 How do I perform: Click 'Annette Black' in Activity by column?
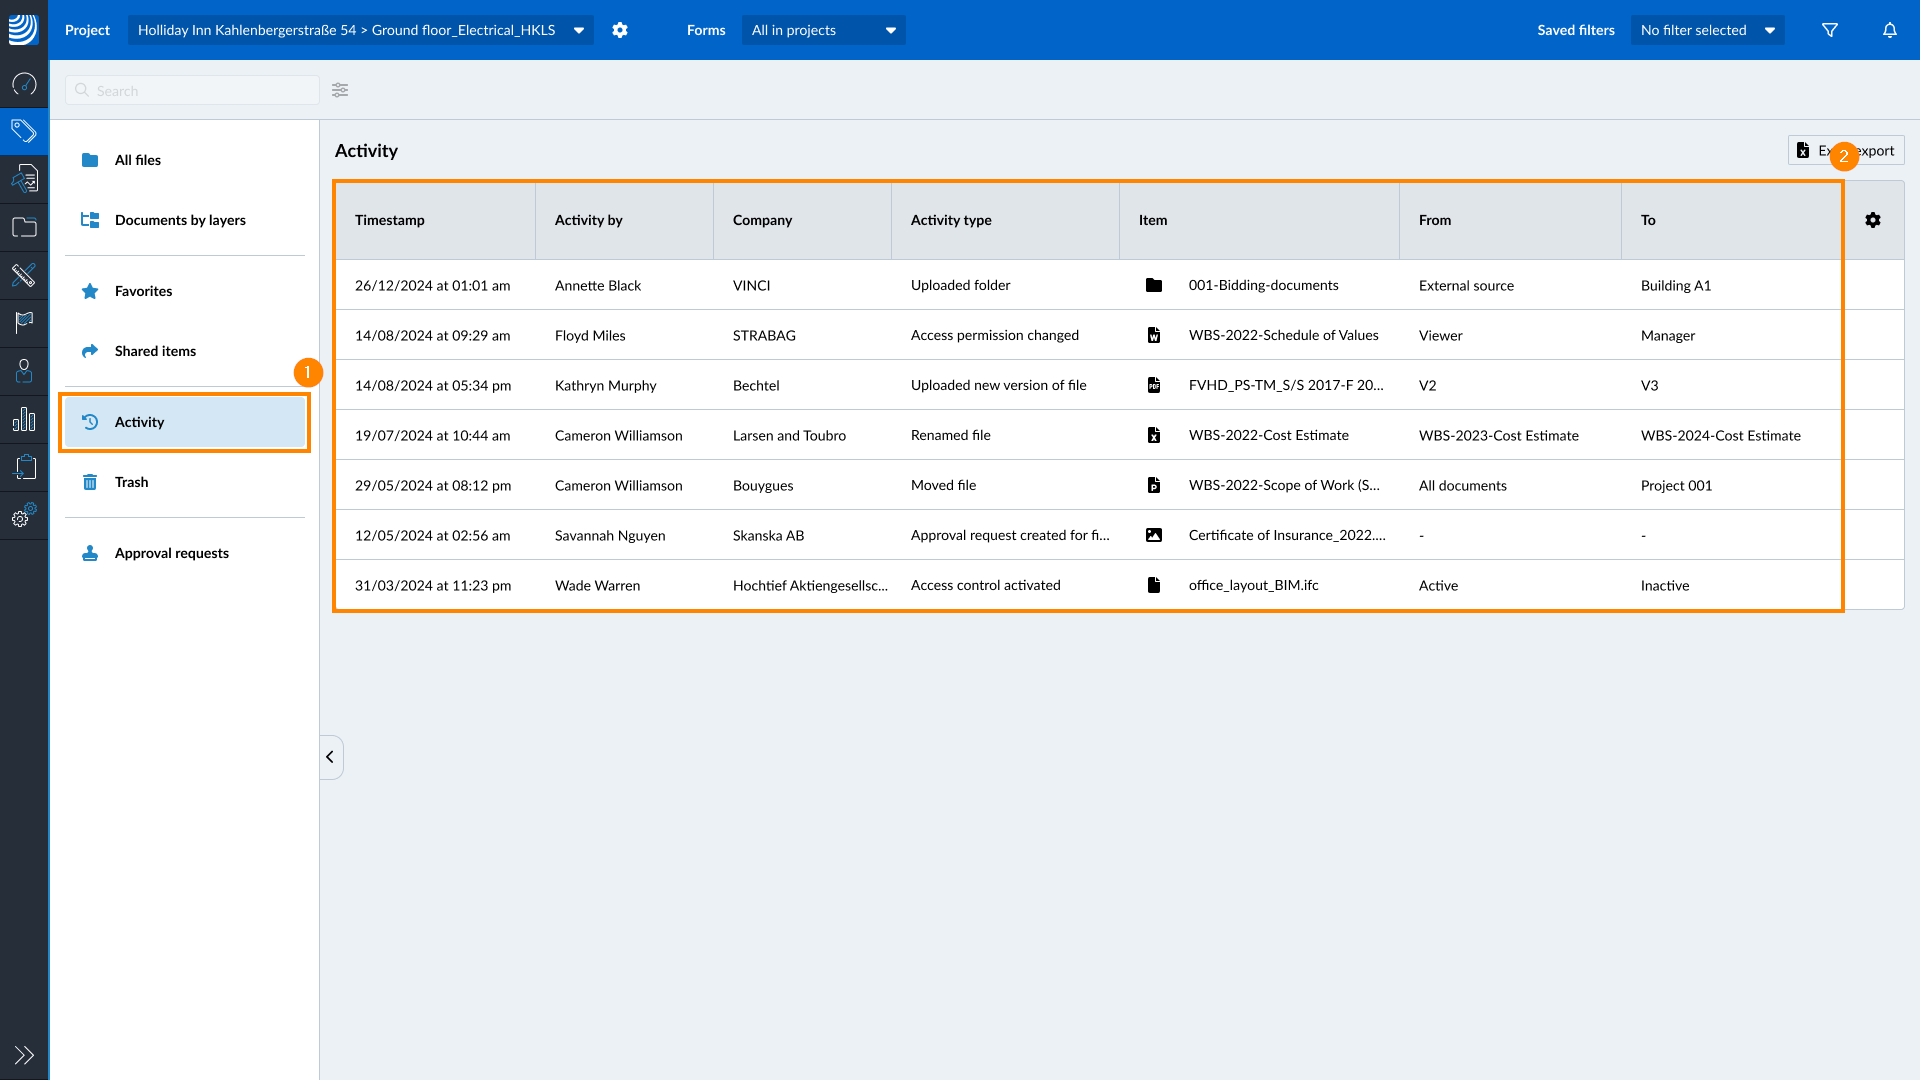coord(598,285)
